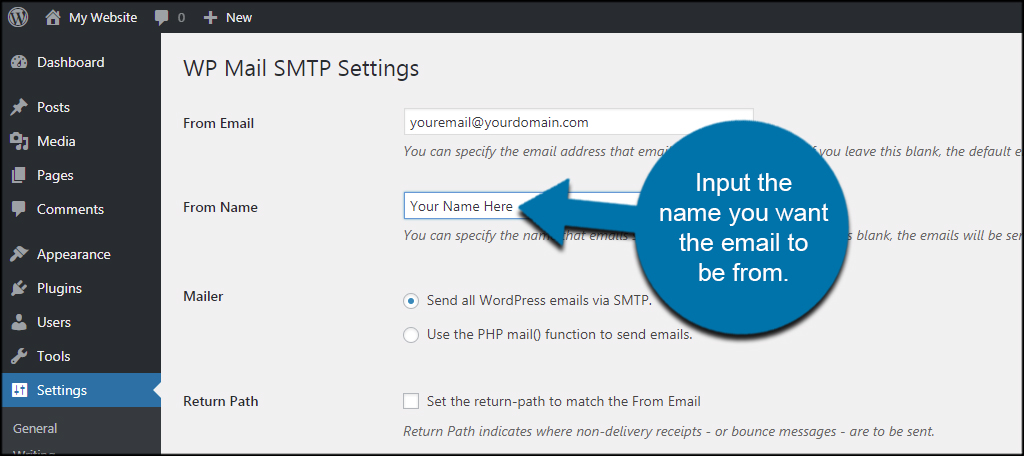The height and width of the screenshot is (456, 1024).
Task: Click the Comments bubble icon in sidebar
Action: pyautogui.click(x=20, y=210)
